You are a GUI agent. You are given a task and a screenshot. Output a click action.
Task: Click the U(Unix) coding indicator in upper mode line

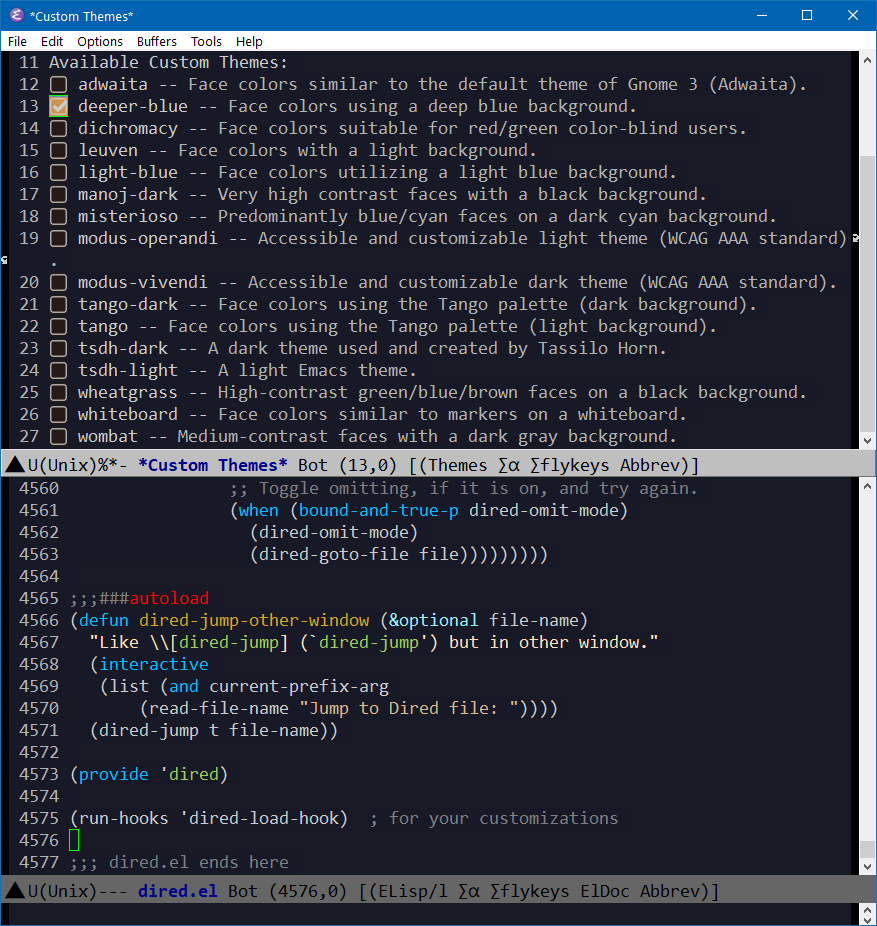point(62,465)
